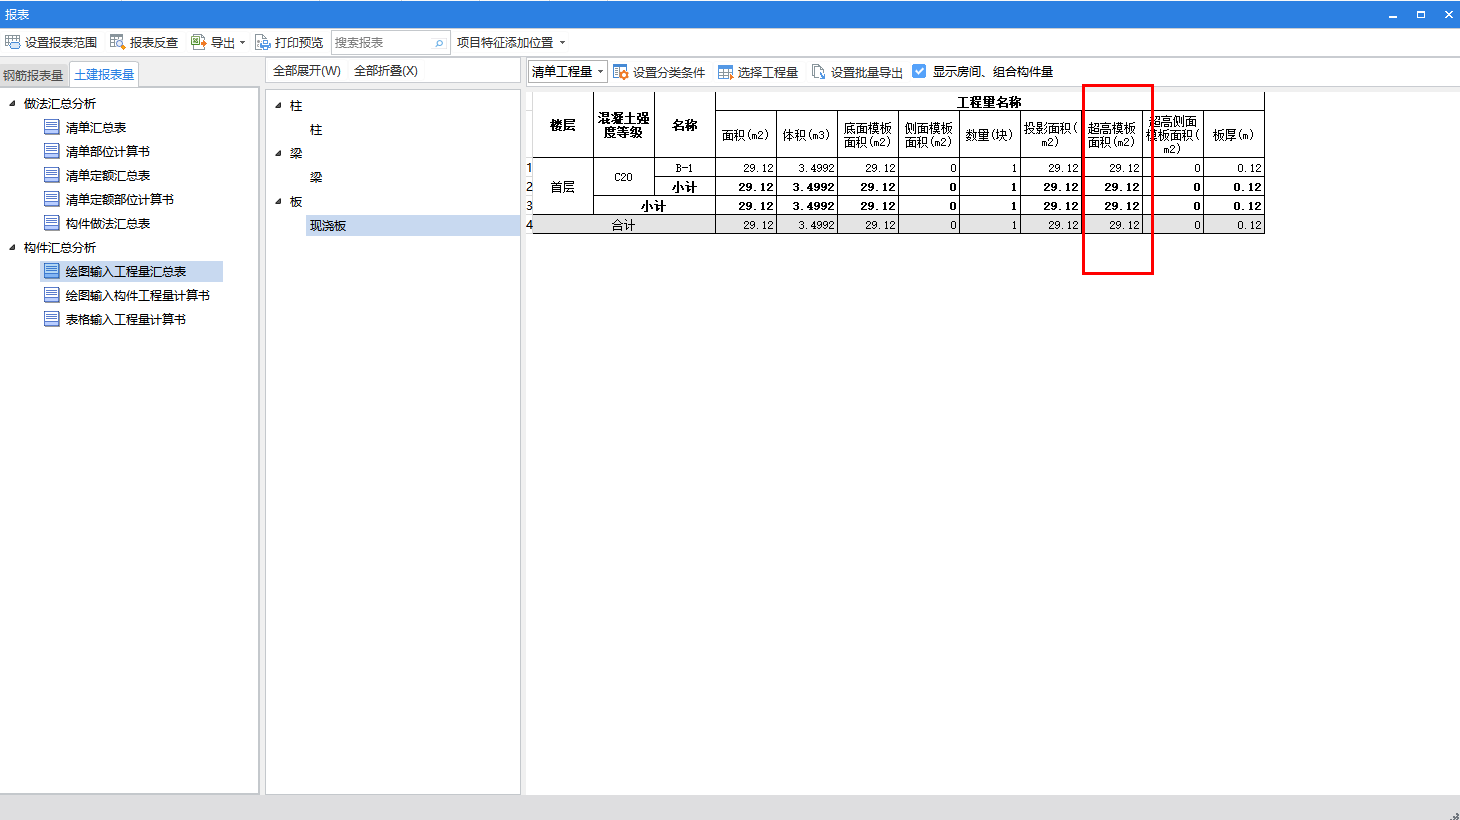1460x820 pixels.
Task: Click 混凝土强度等级 column header
Action: (x=623, y=125)
